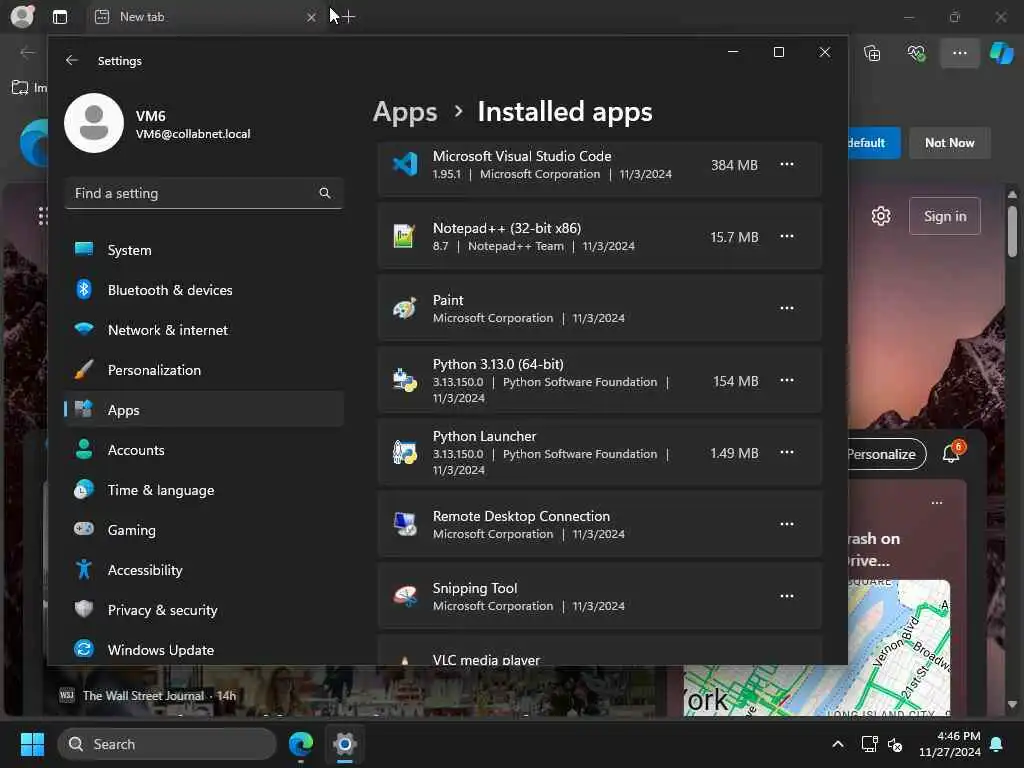Open a new tab in Edge
This screenshot has height=768, width=1024.
[348, 16]
